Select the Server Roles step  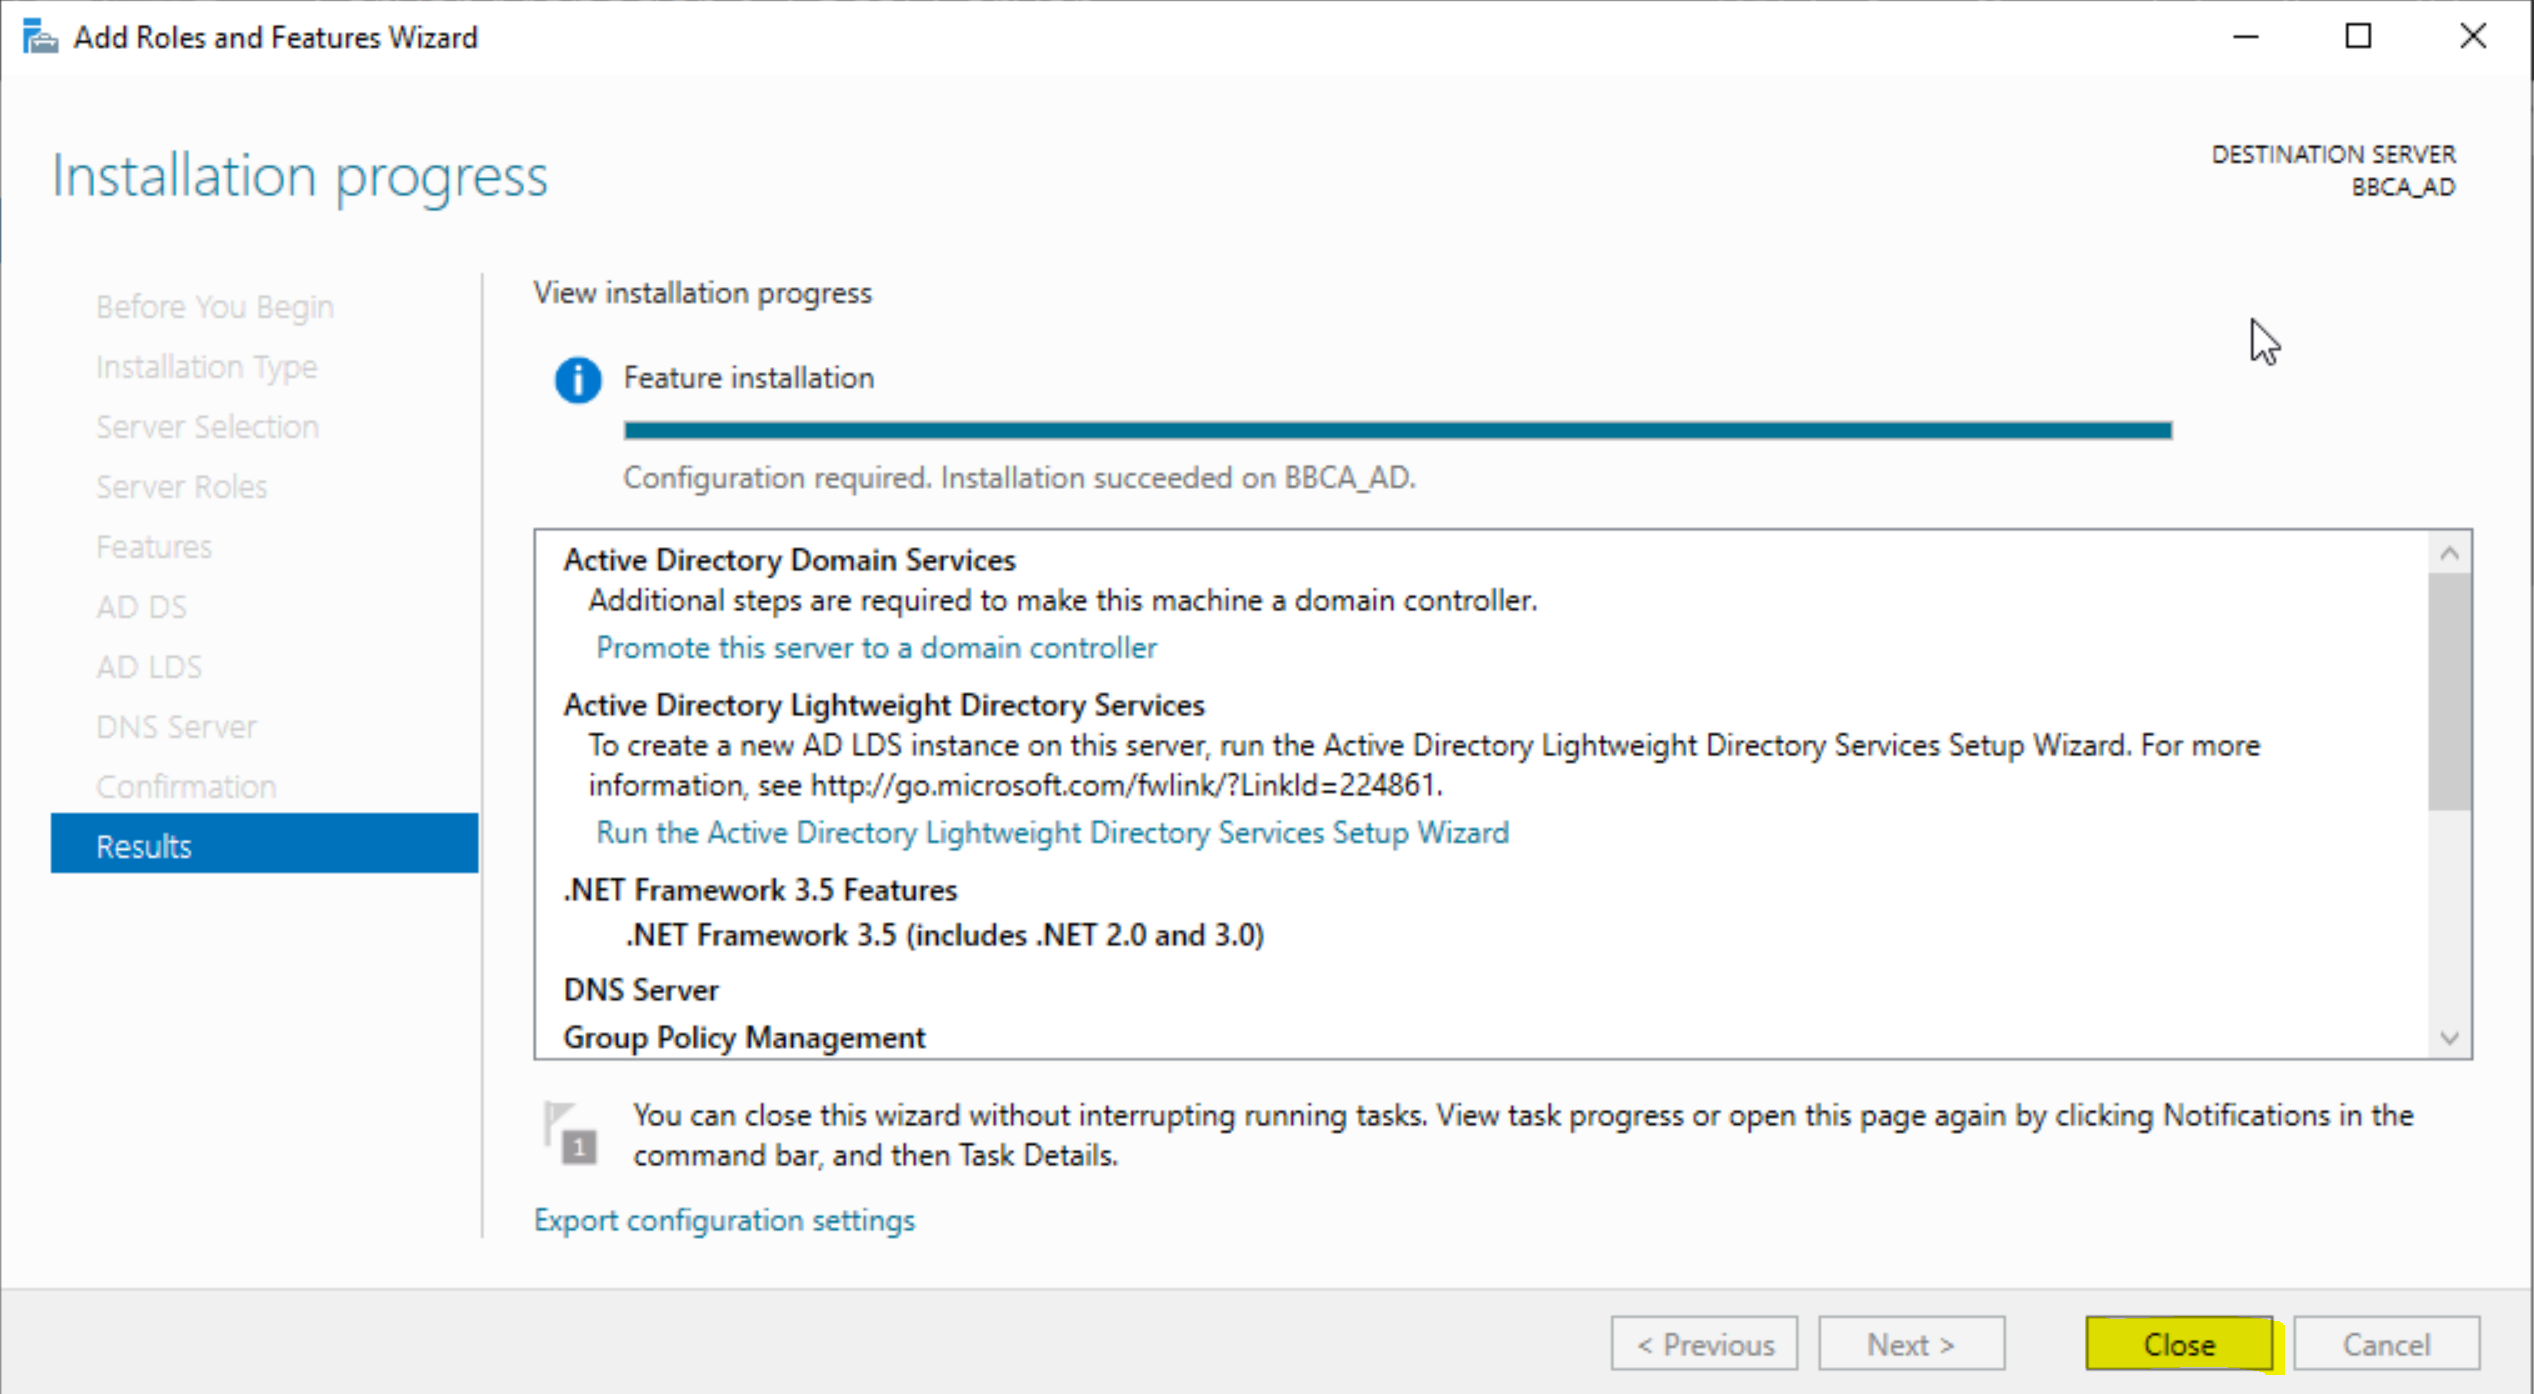coord(181,487)
